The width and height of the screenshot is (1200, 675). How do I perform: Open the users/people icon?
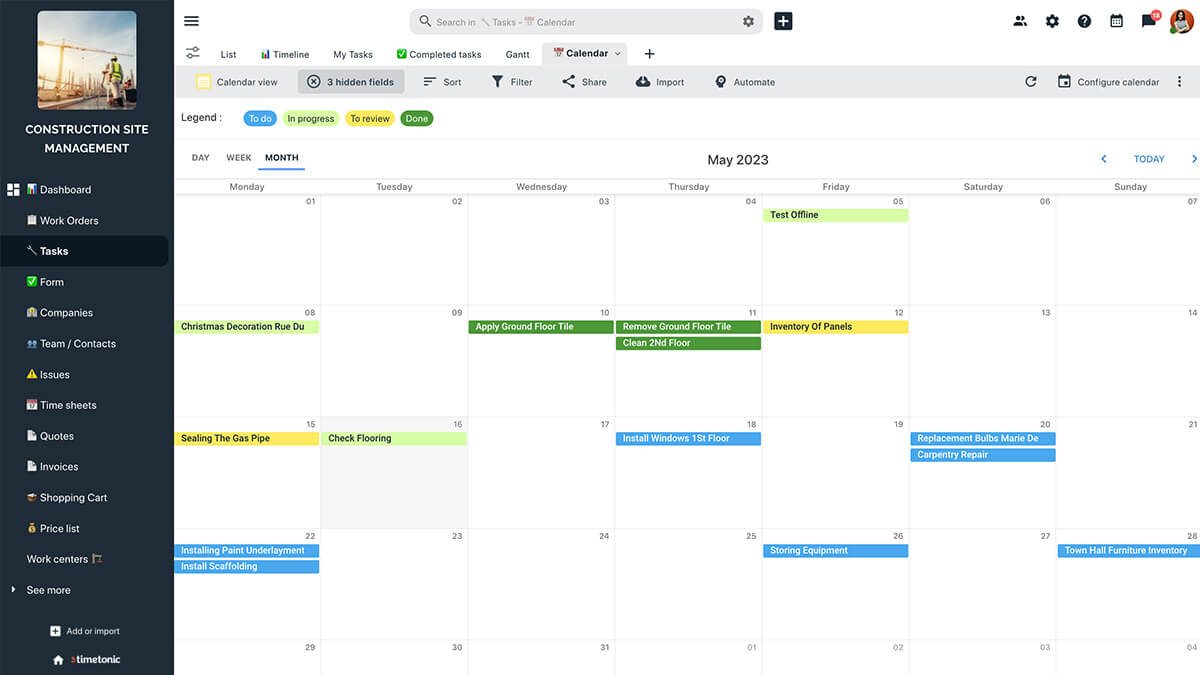click(x=1020, y=21)
